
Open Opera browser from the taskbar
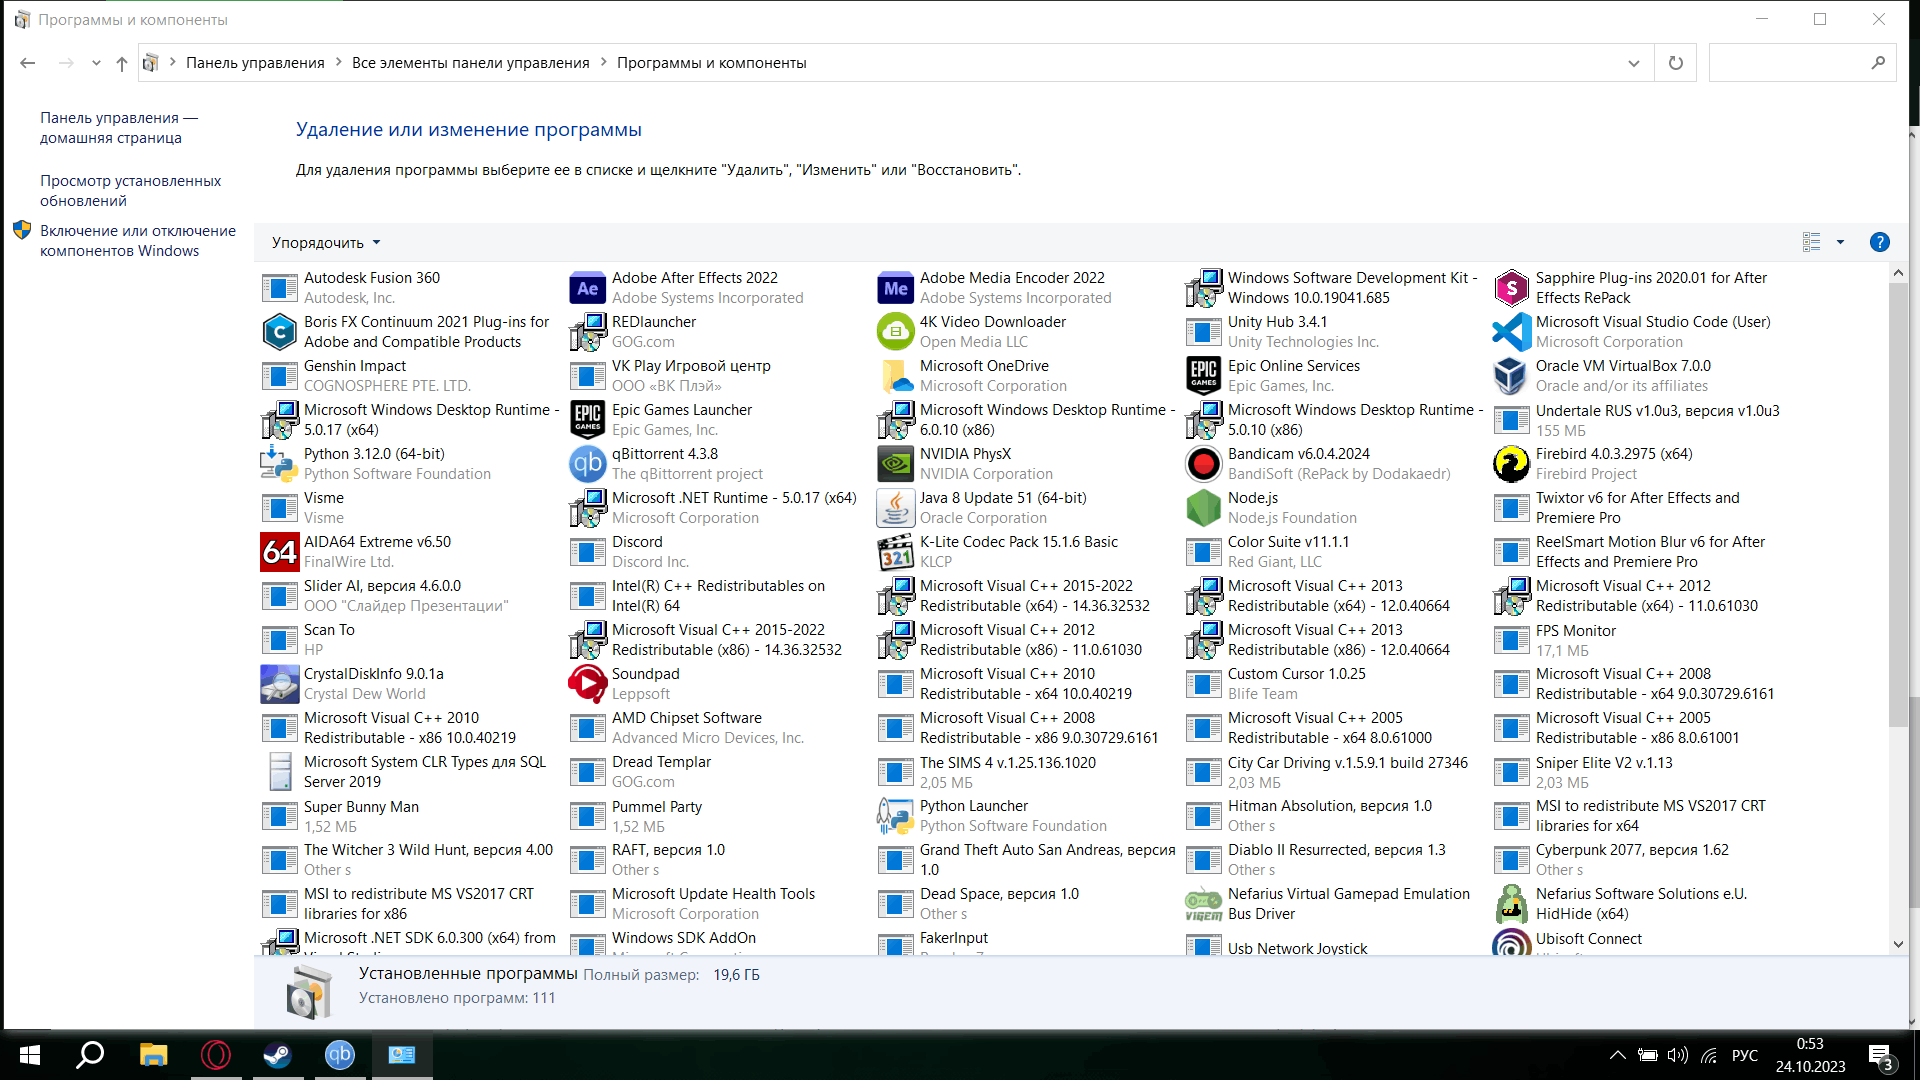(215, 1055)
